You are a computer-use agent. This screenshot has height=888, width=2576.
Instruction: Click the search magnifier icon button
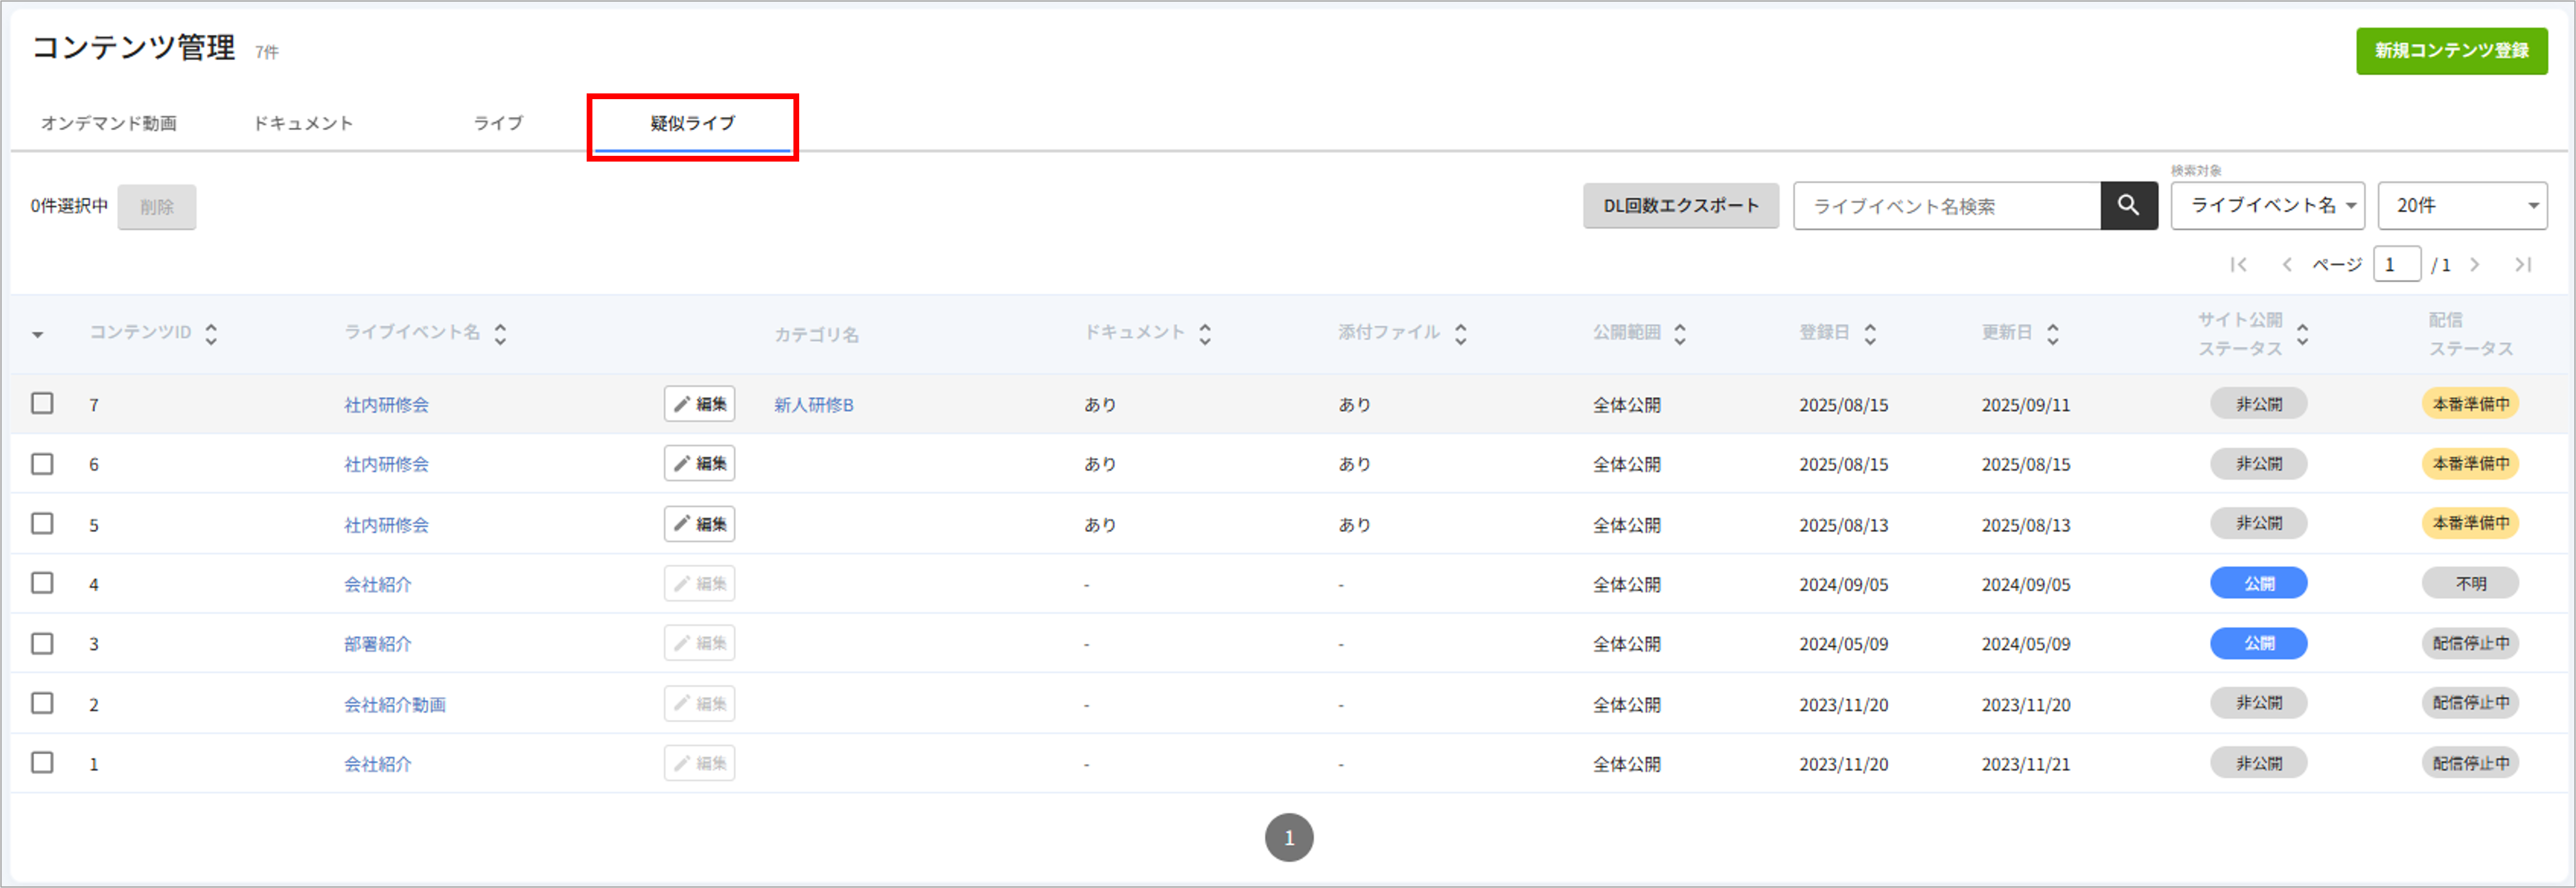point(2128,206)
